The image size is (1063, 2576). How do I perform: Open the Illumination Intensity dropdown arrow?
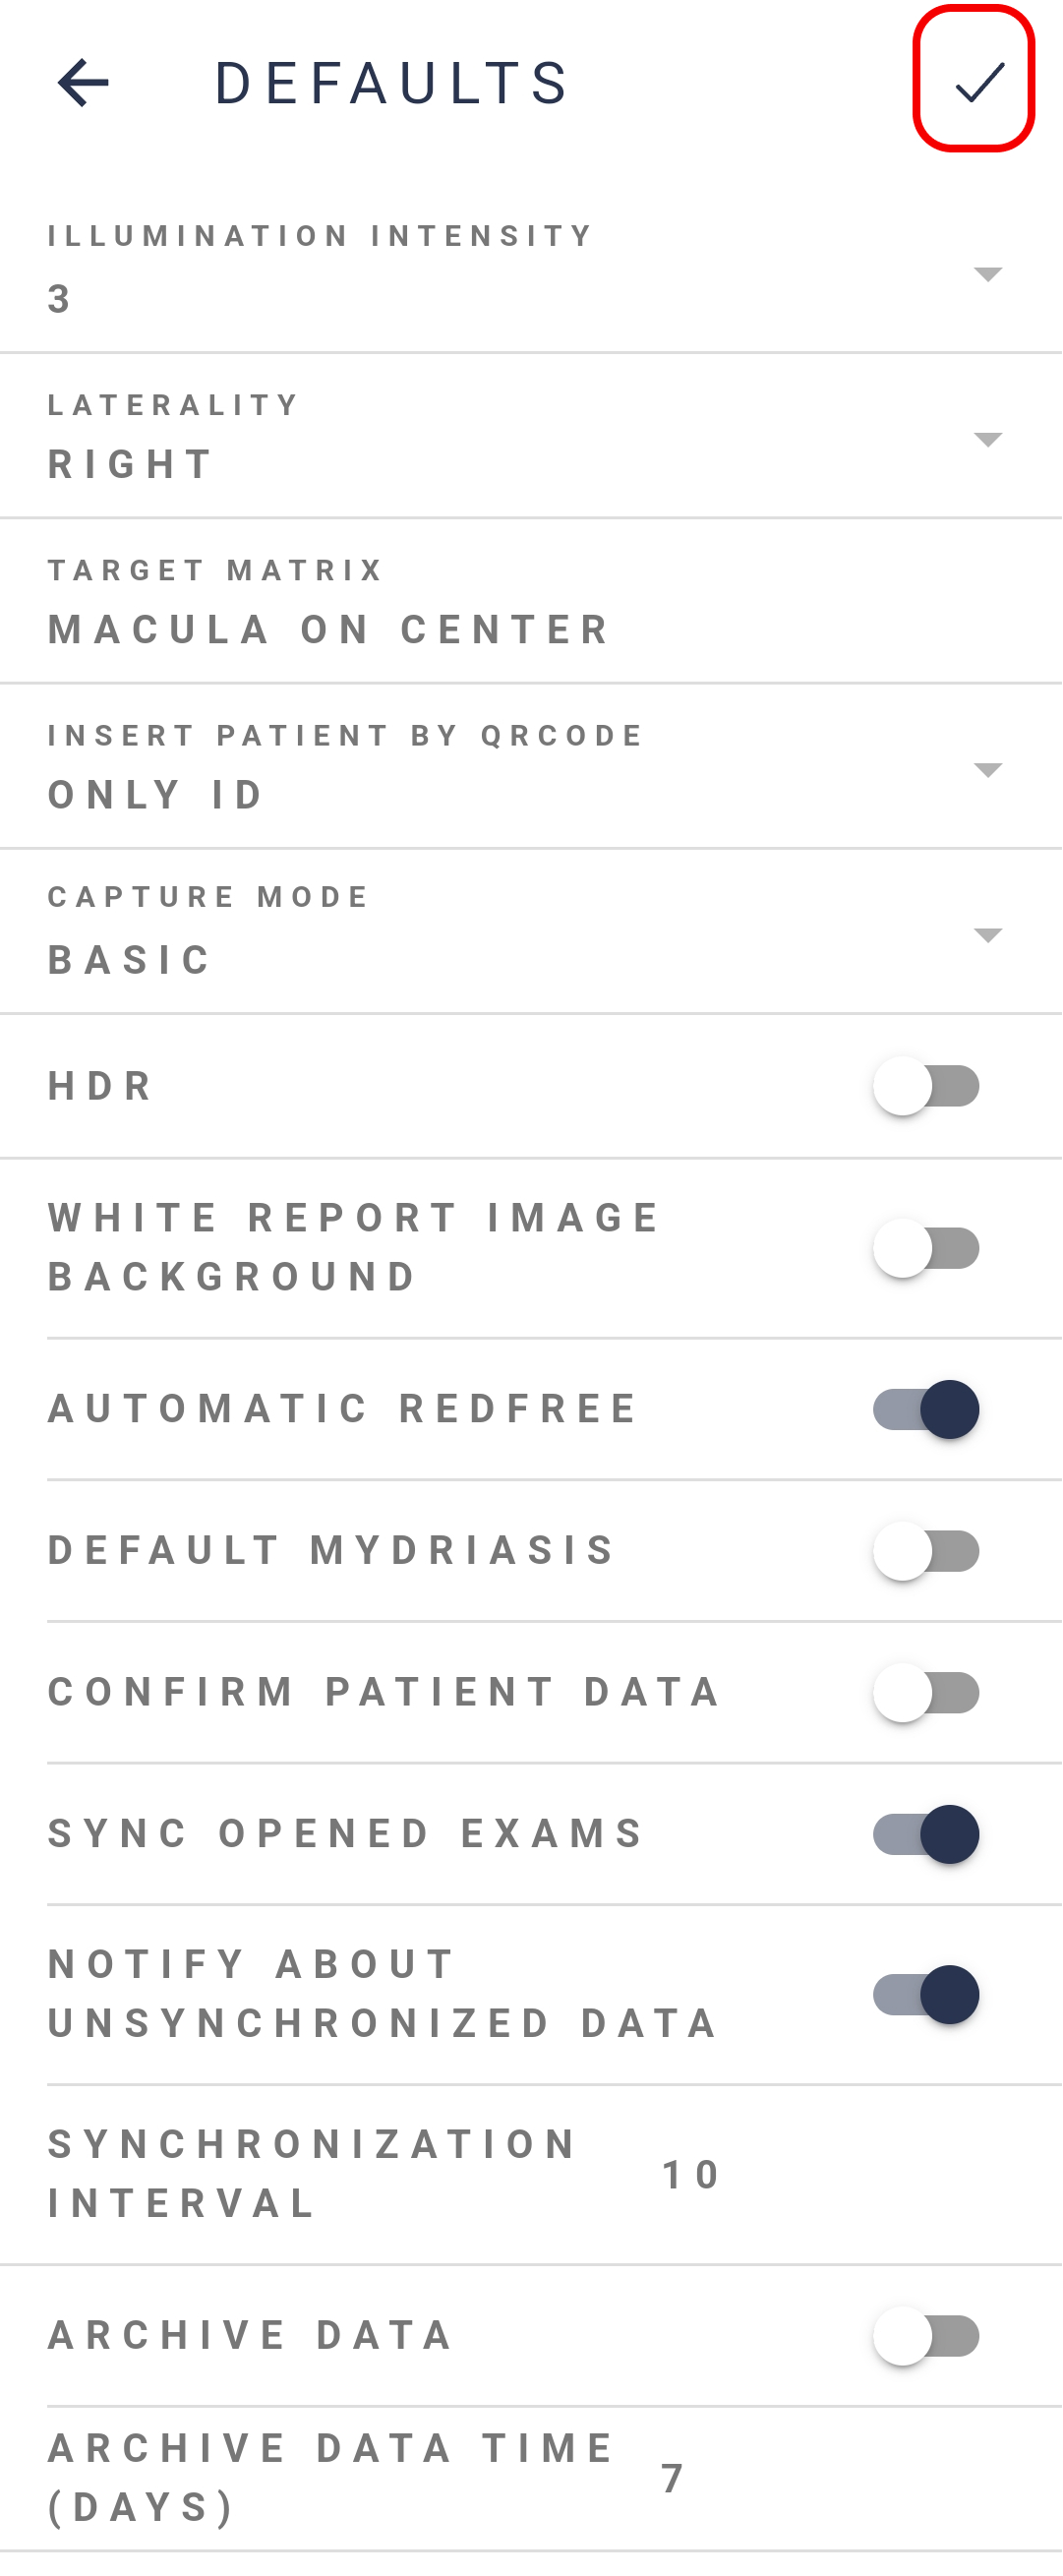tap(987, 274)
